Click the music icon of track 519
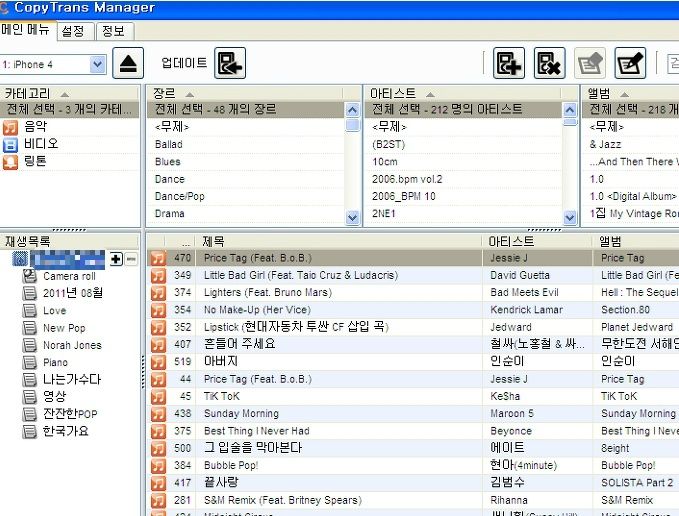This screenshot has width=679, height=516. pos(158,362)
